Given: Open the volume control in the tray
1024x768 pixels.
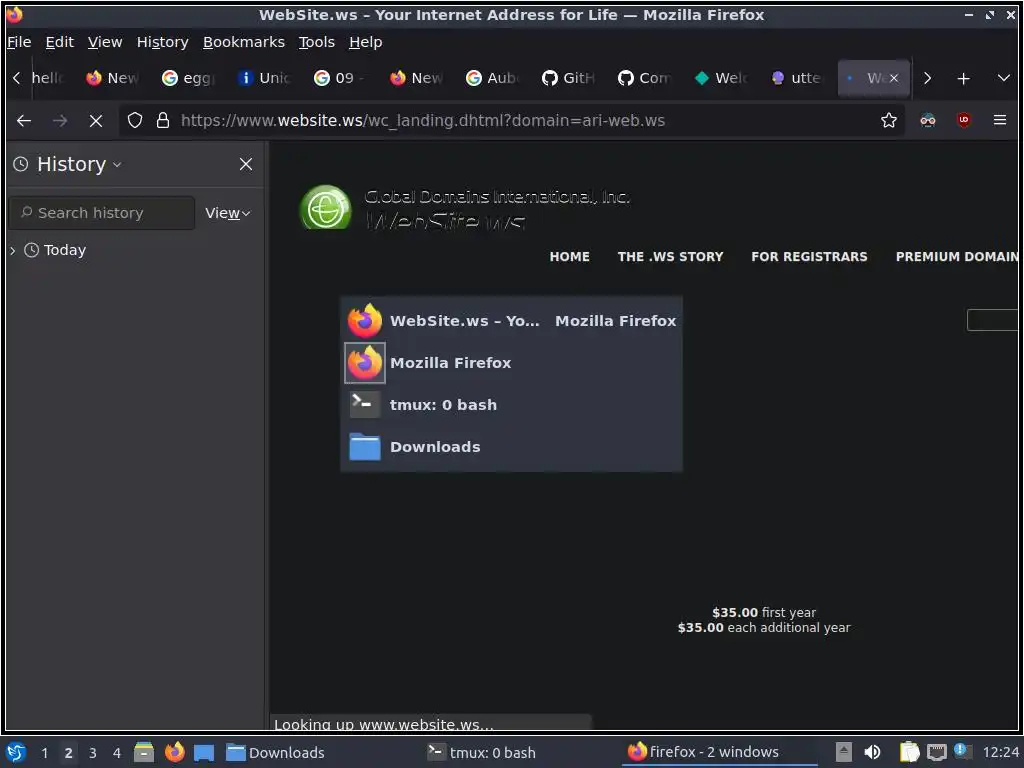Looking at the screenshot, I should [872, 752].
